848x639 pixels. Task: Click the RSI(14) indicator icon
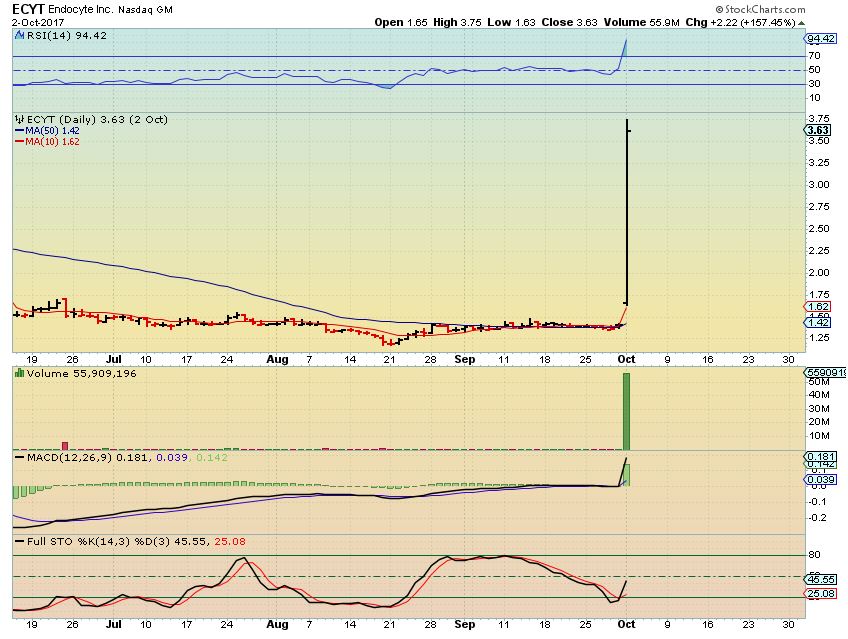19,36
